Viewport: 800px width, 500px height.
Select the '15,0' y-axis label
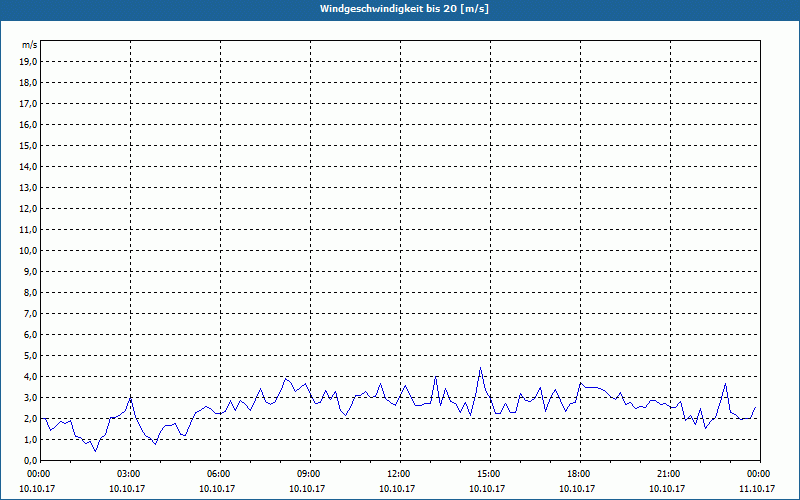28,145
